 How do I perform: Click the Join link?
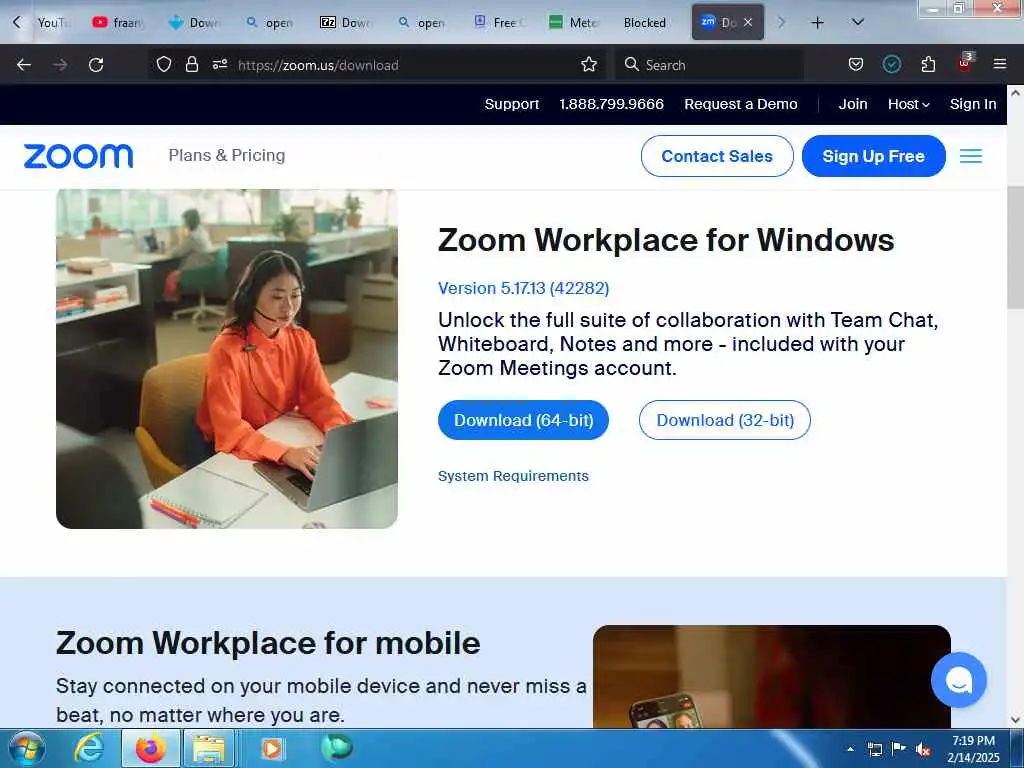853,104
